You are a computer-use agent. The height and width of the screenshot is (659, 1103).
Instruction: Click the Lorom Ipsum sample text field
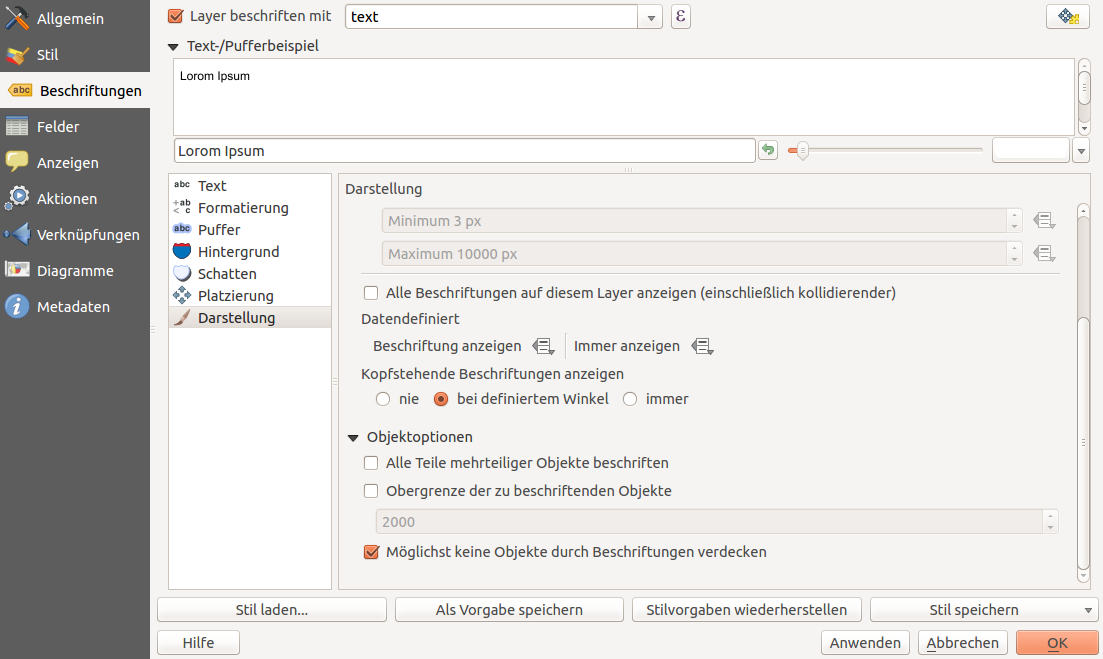click(x=464, y=151)
